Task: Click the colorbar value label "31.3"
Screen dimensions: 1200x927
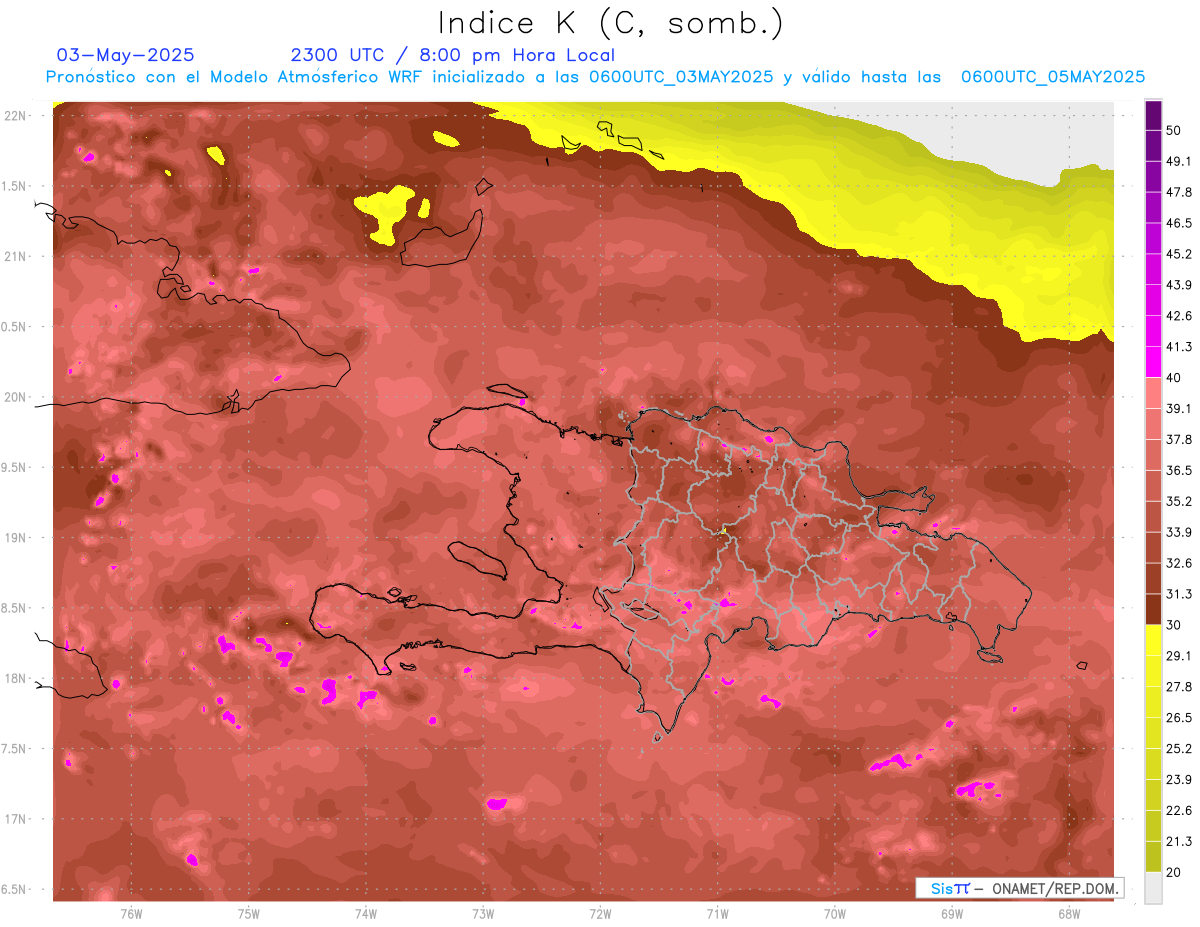Action: (x=1178, y=594)
